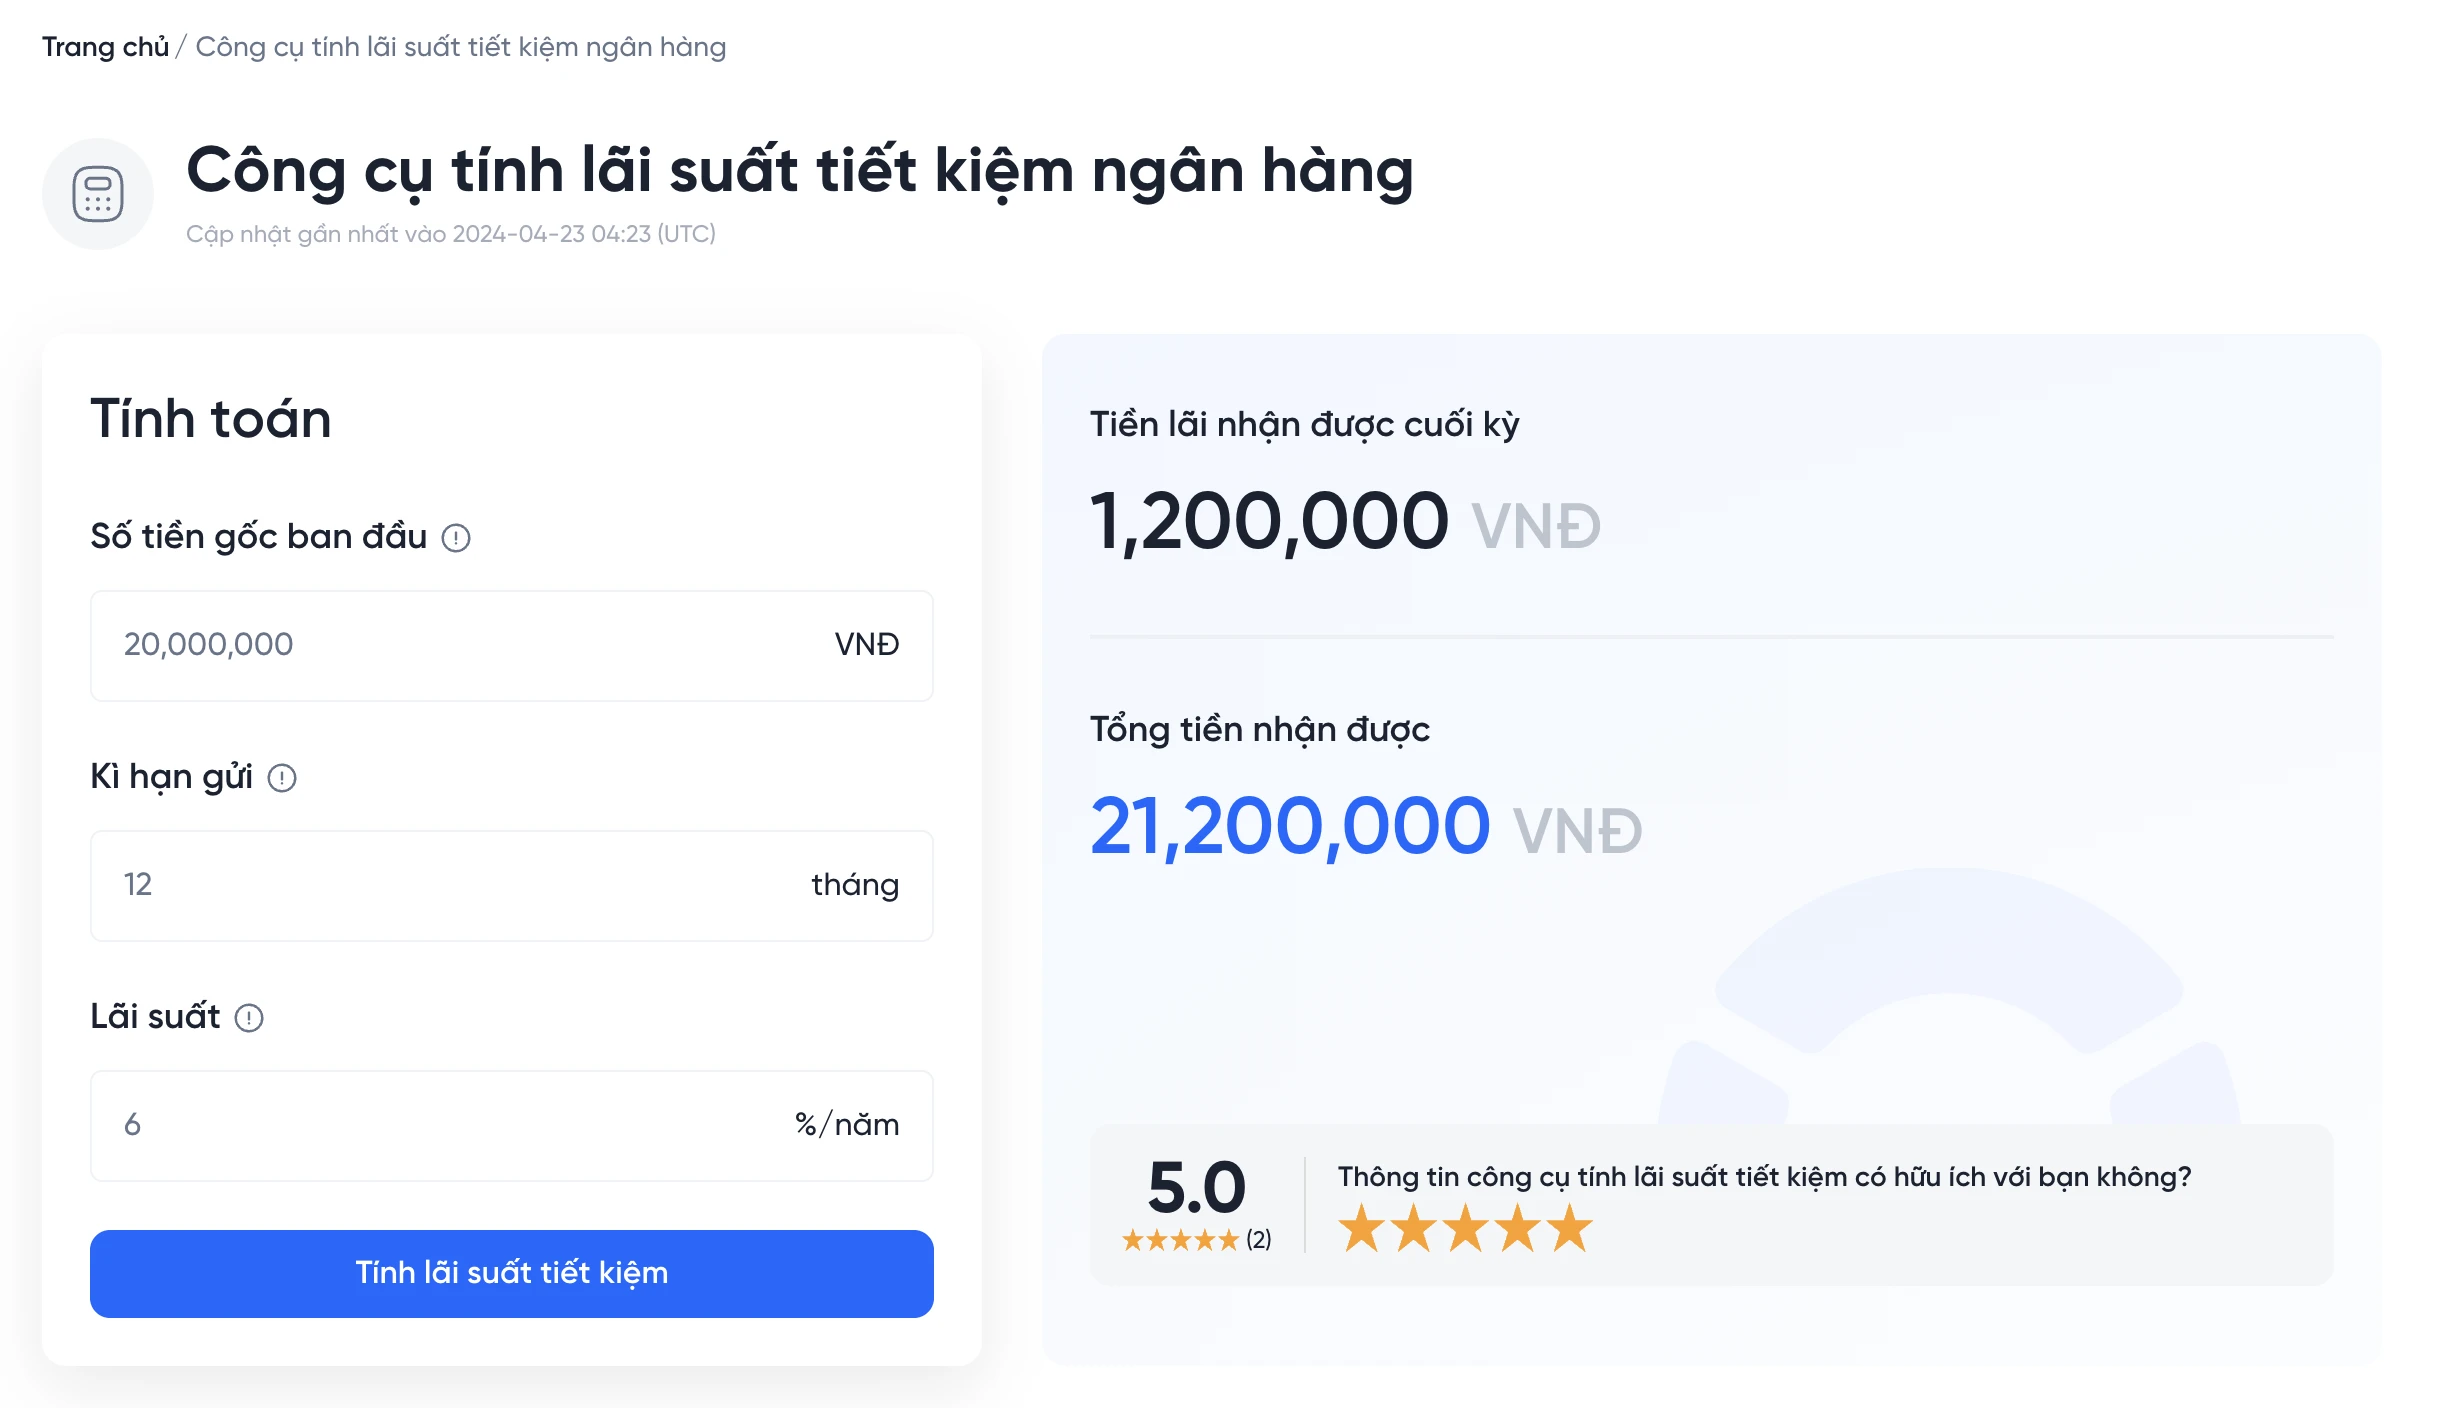This screenshot has width=2438, height=1408.
Task: Click the info icon next to "Lãi suất"
Action: coord(249,1017)
